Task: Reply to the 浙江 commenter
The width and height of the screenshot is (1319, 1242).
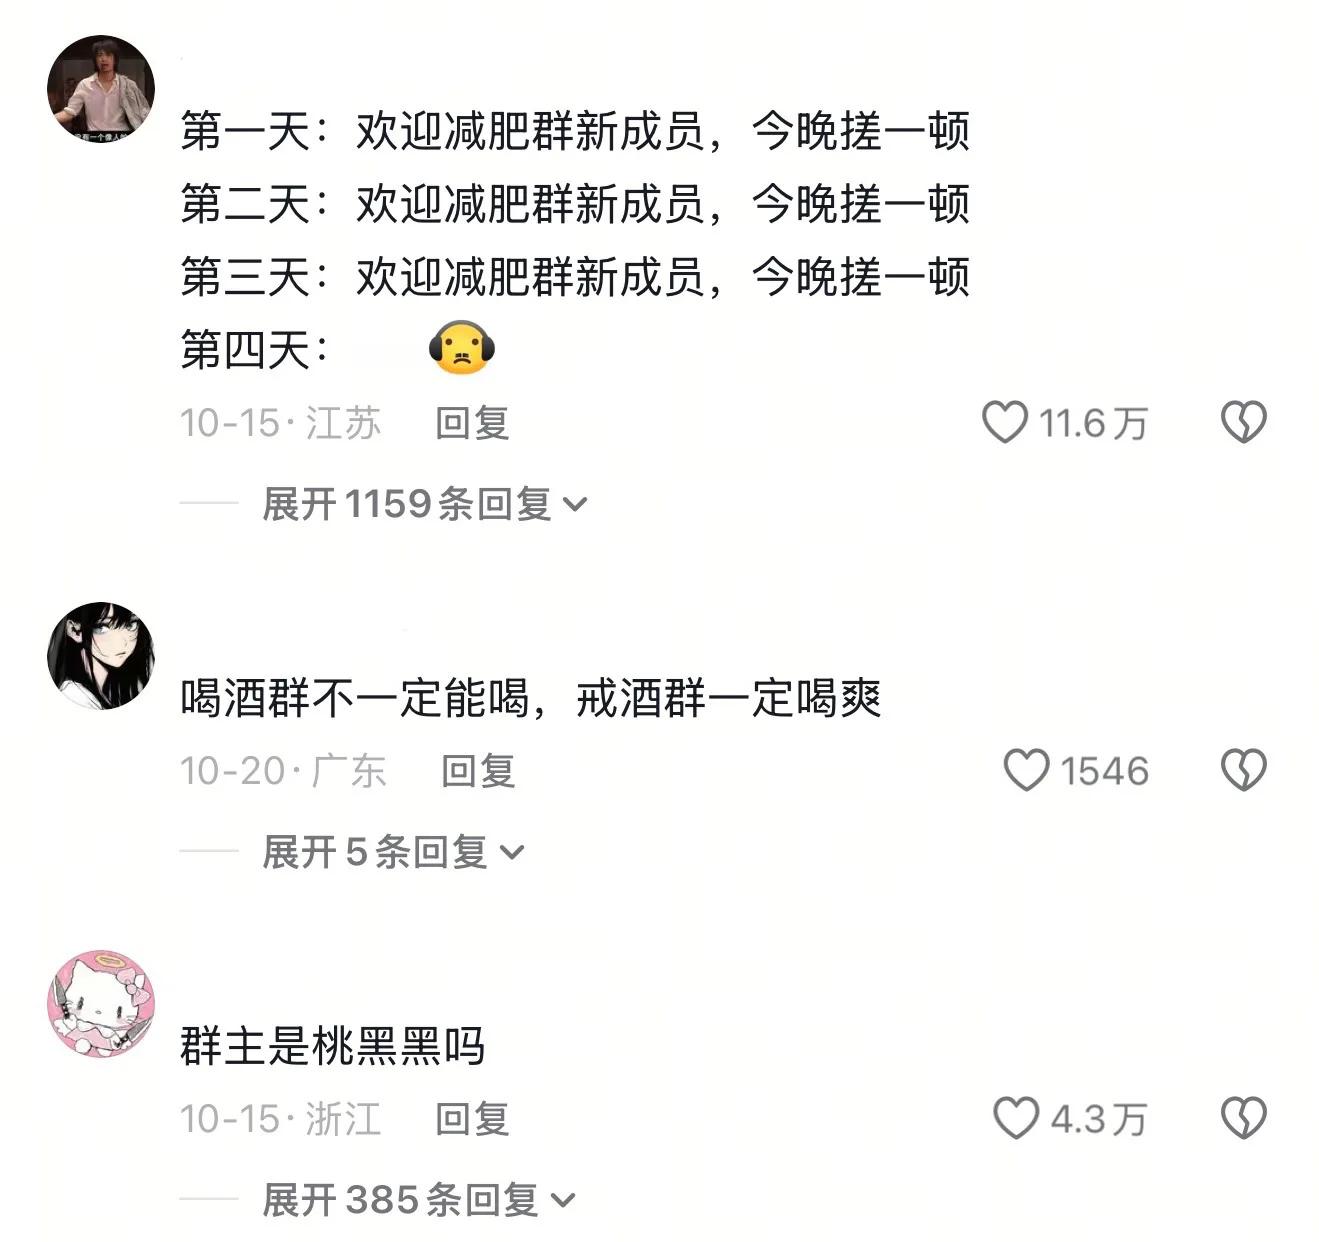Action: pos(472,1119)
